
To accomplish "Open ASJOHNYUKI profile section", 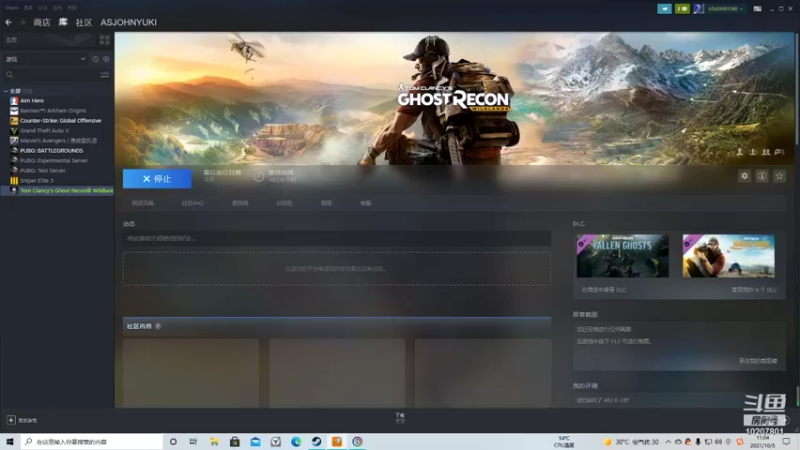I will tap(129, 22).
